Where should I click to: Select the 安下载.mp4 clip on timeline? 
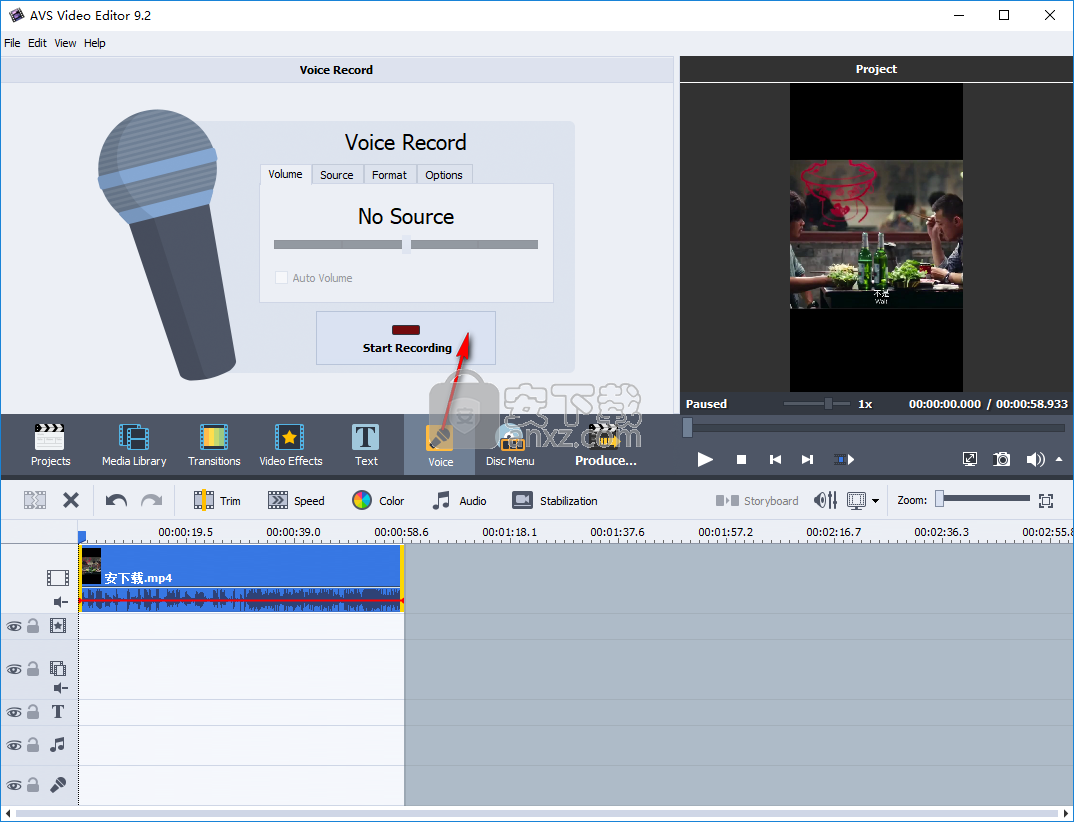[x=241, y=578]
